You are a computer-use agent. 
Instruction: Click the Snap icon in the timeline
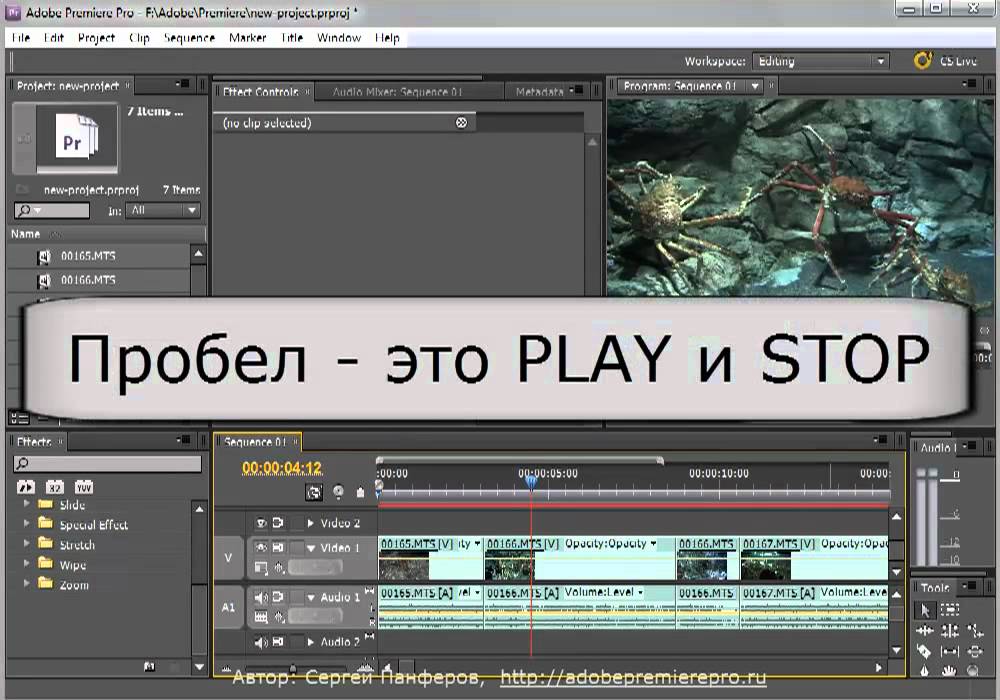pyautogui.click(x=314, y=492)
